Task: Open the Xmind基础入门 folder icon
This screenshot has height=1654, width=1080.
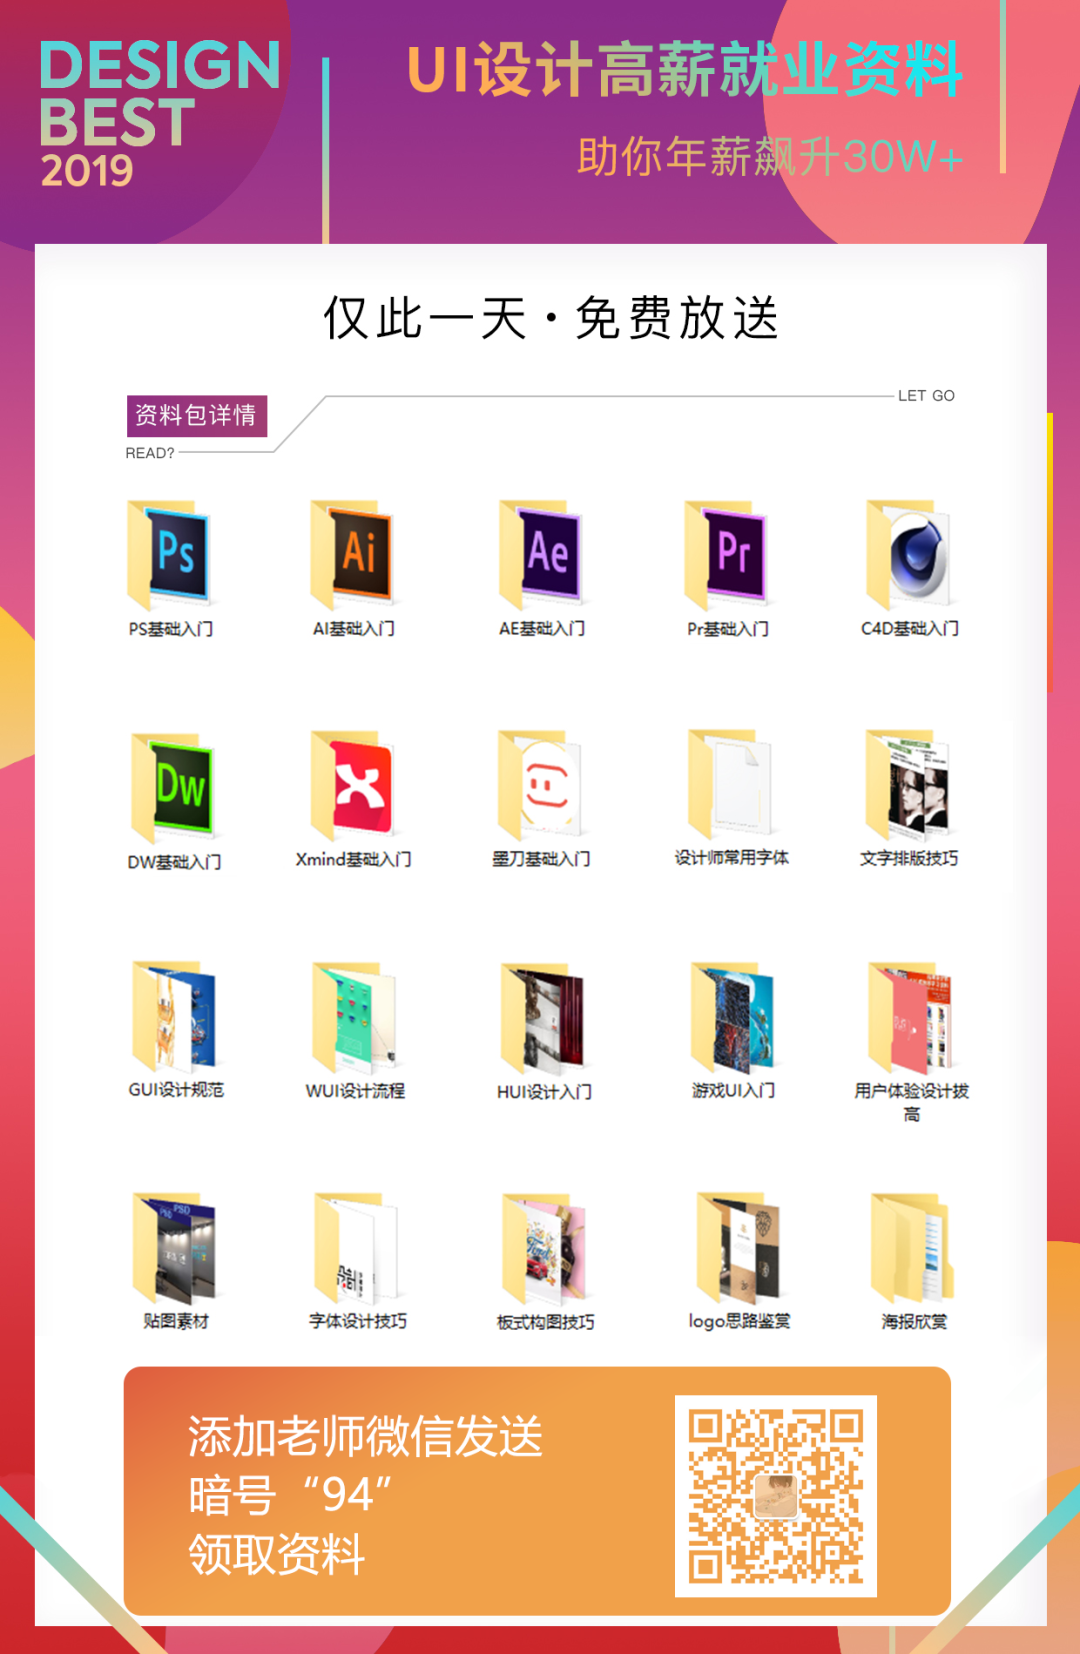Action: tap(353, 785)
